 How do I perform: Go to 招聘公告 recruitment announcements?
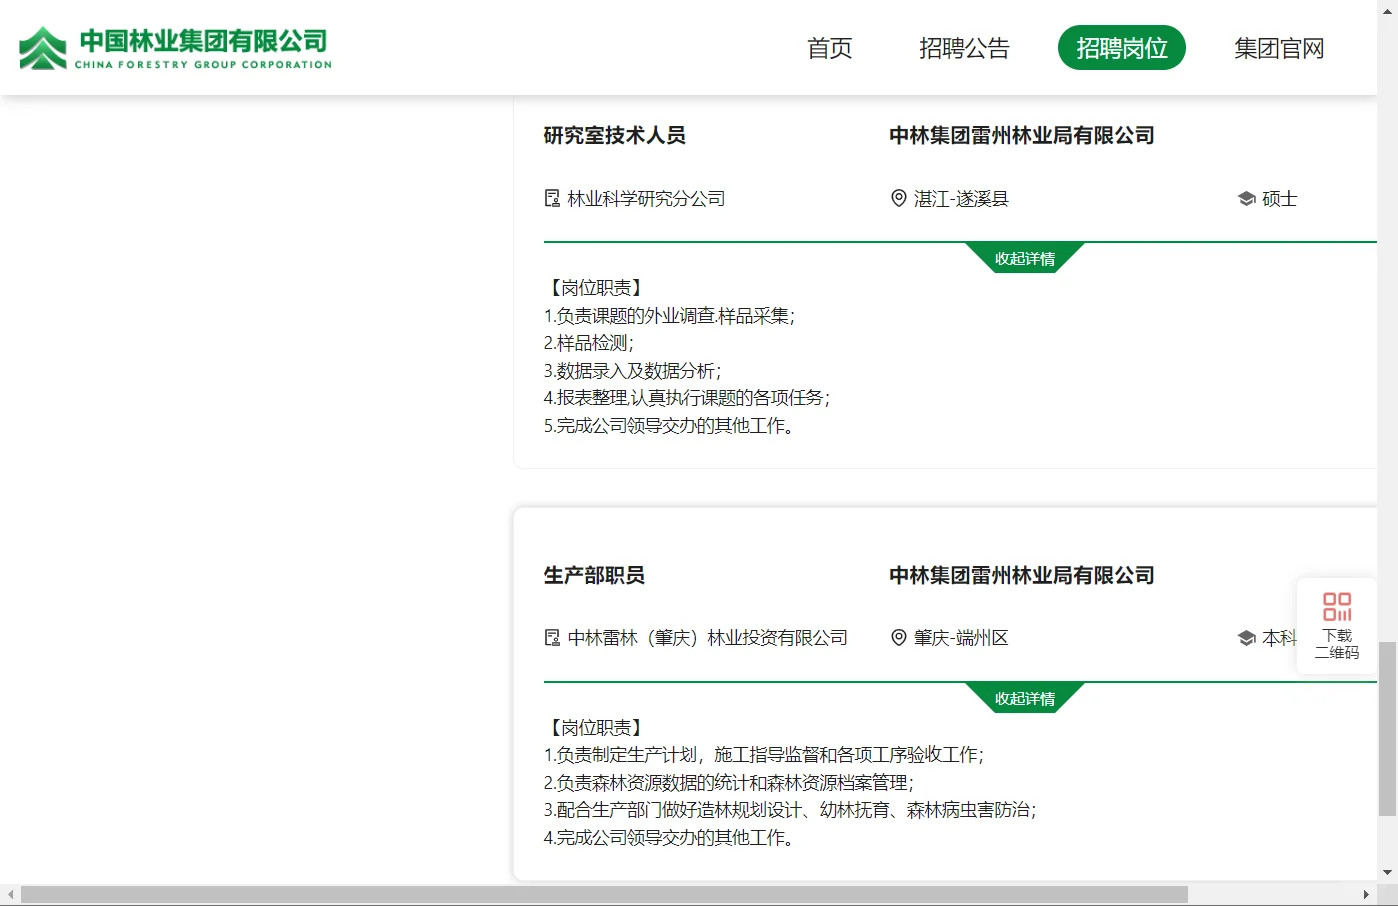click(964, 48)
